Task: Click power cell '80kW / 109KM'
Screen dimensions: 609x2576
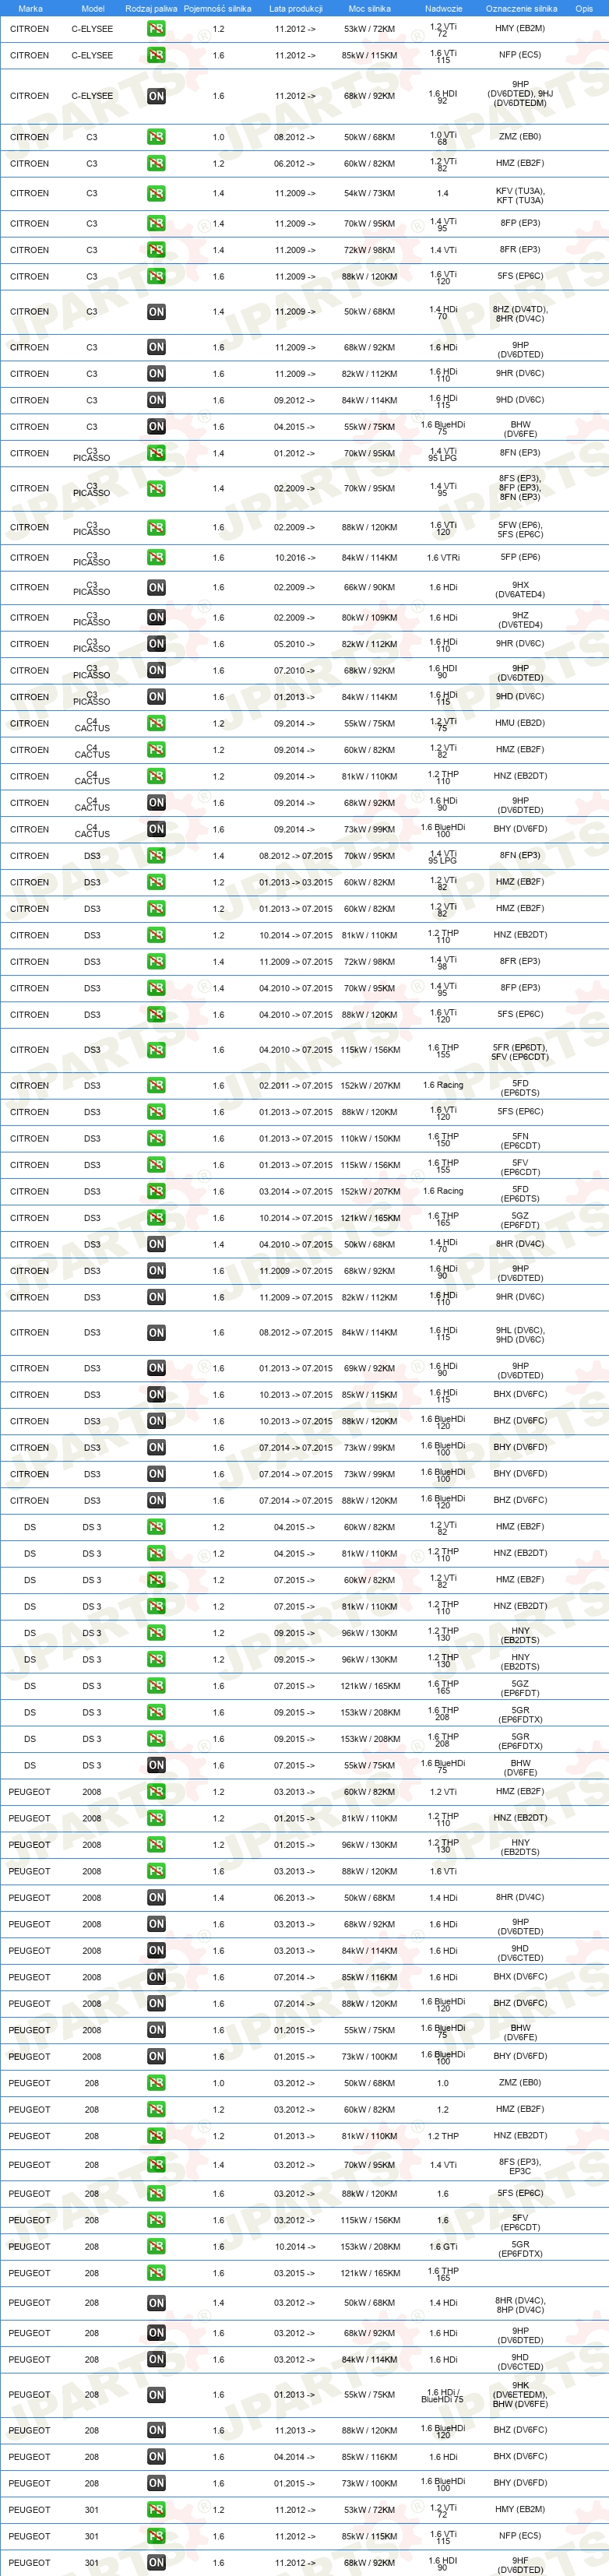Action: click(x=369, y=618)
